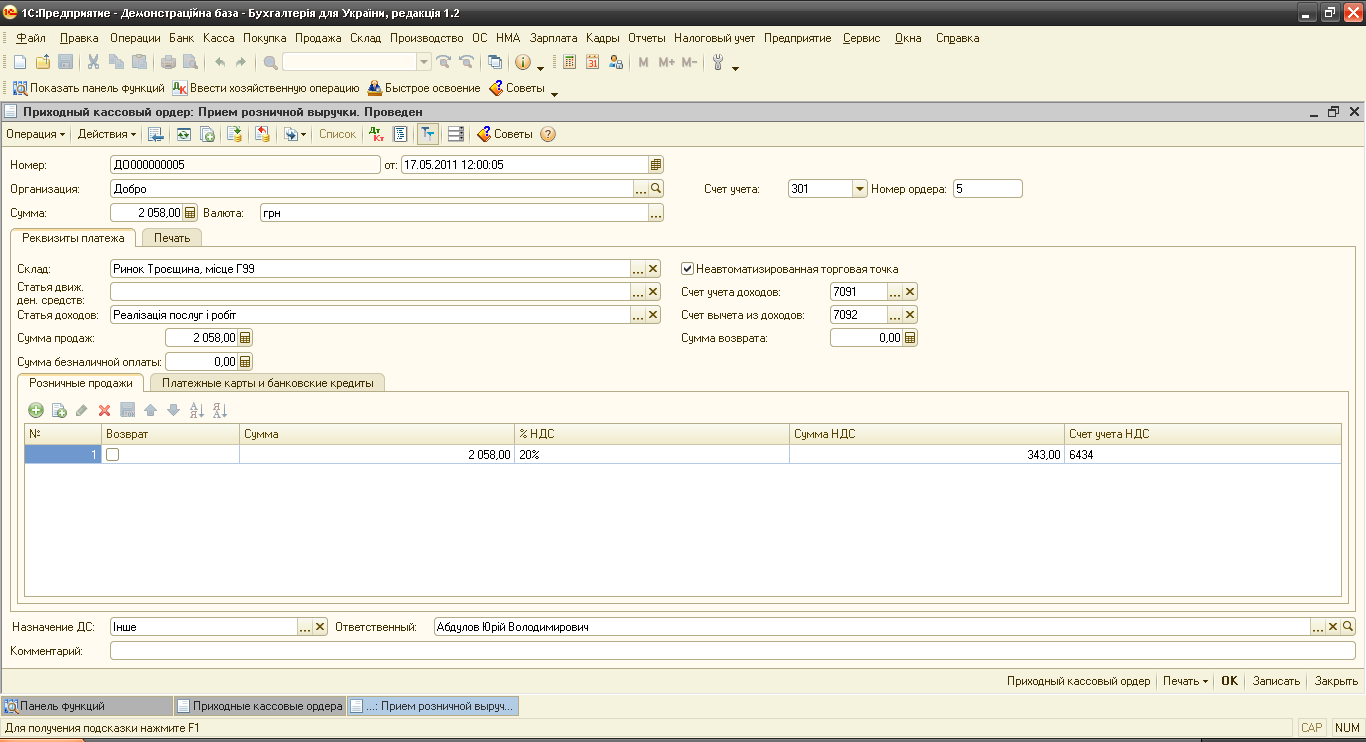This screenshot has width=1366, height=742.
Task: Click the 6434 cell in Счет учета НДС
Action: (1203, 455)
